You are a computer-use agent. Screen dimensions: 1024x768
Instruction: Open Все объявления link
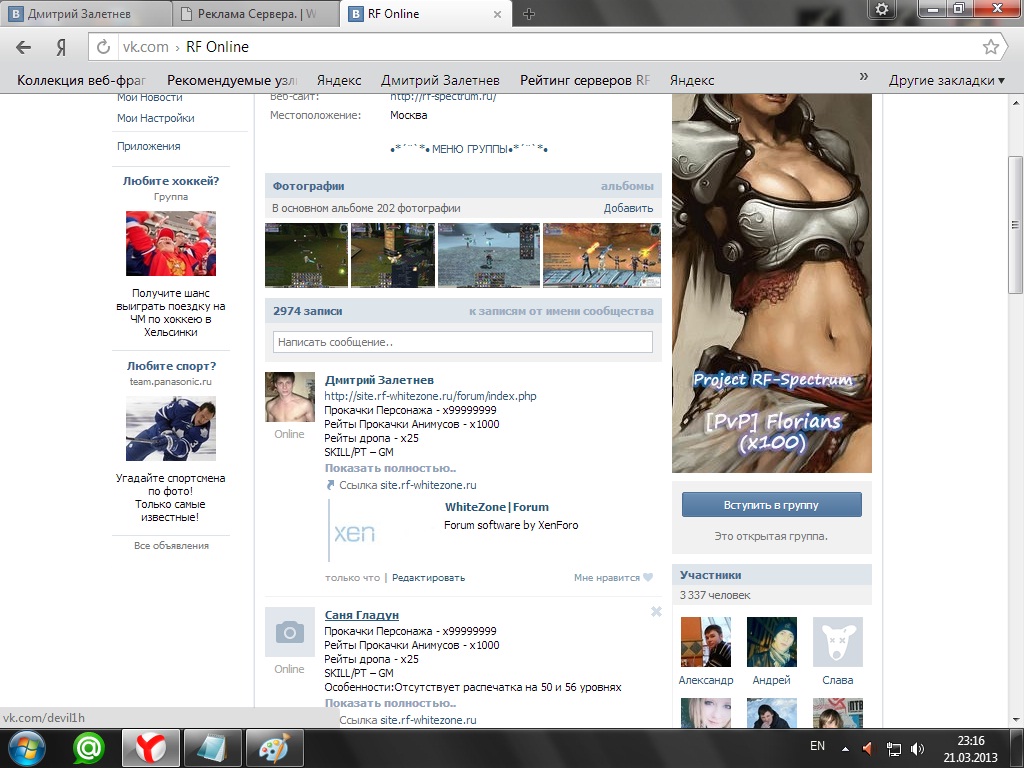[171, 545]
